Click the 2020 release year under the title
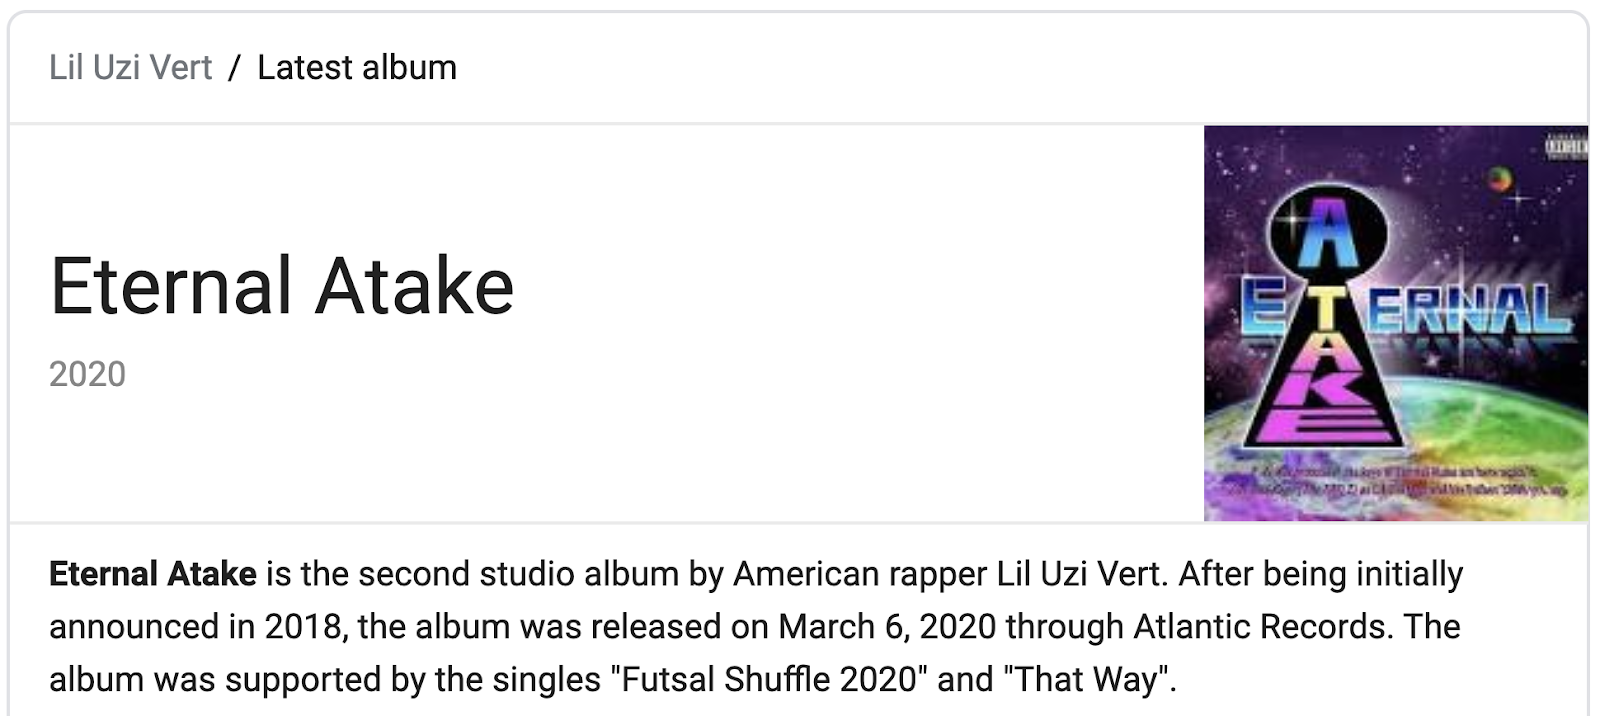Image resolution: width=1600 pixels, height=716 pixels. pos(88,374)
